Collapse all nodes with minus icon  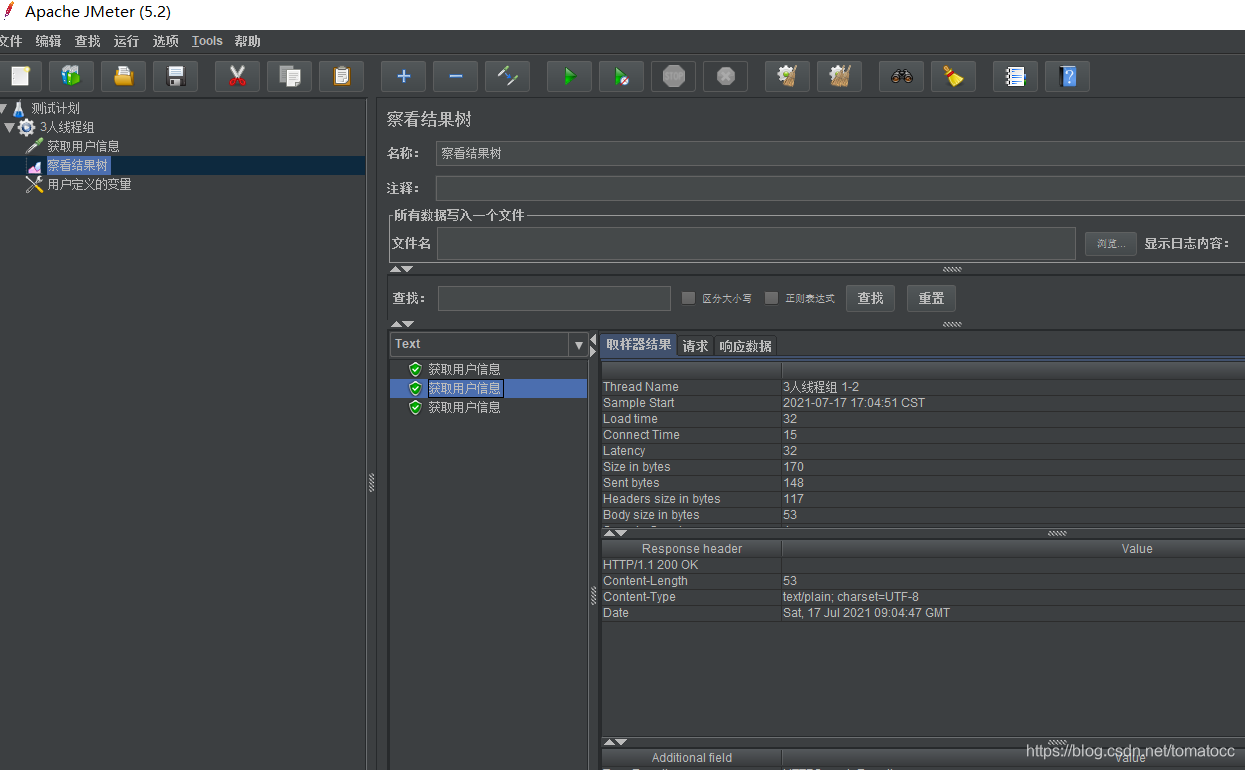[x=455, y=76]
